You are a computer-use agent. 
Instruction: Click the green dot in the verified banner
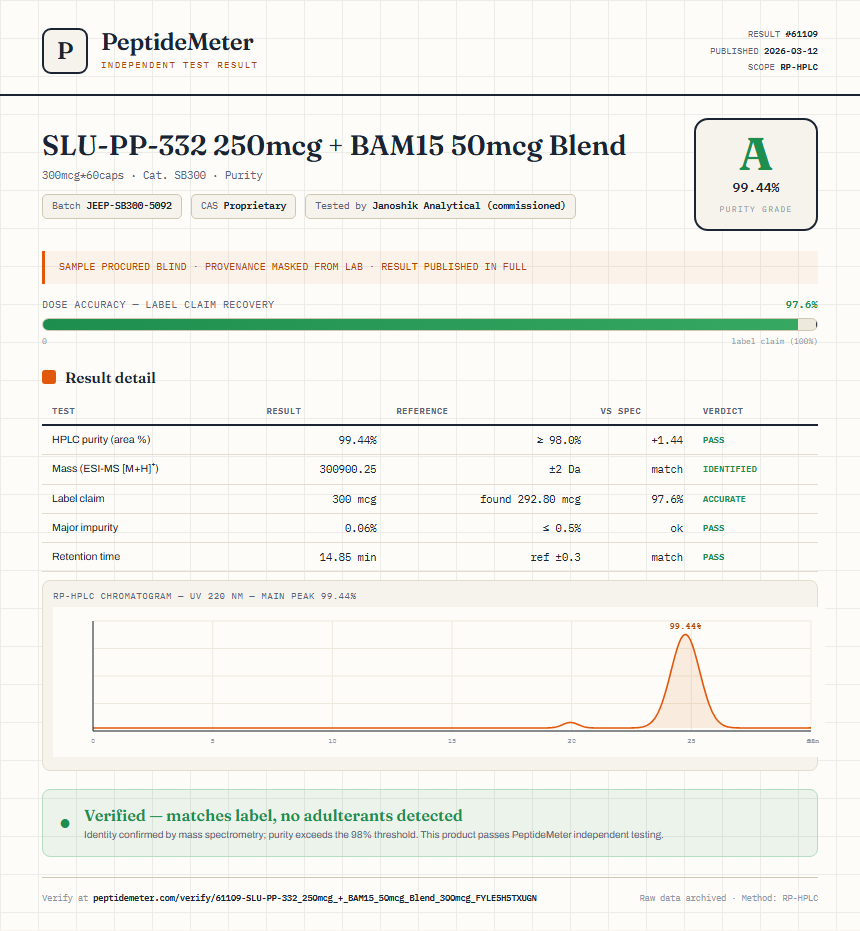coord(65,823)
